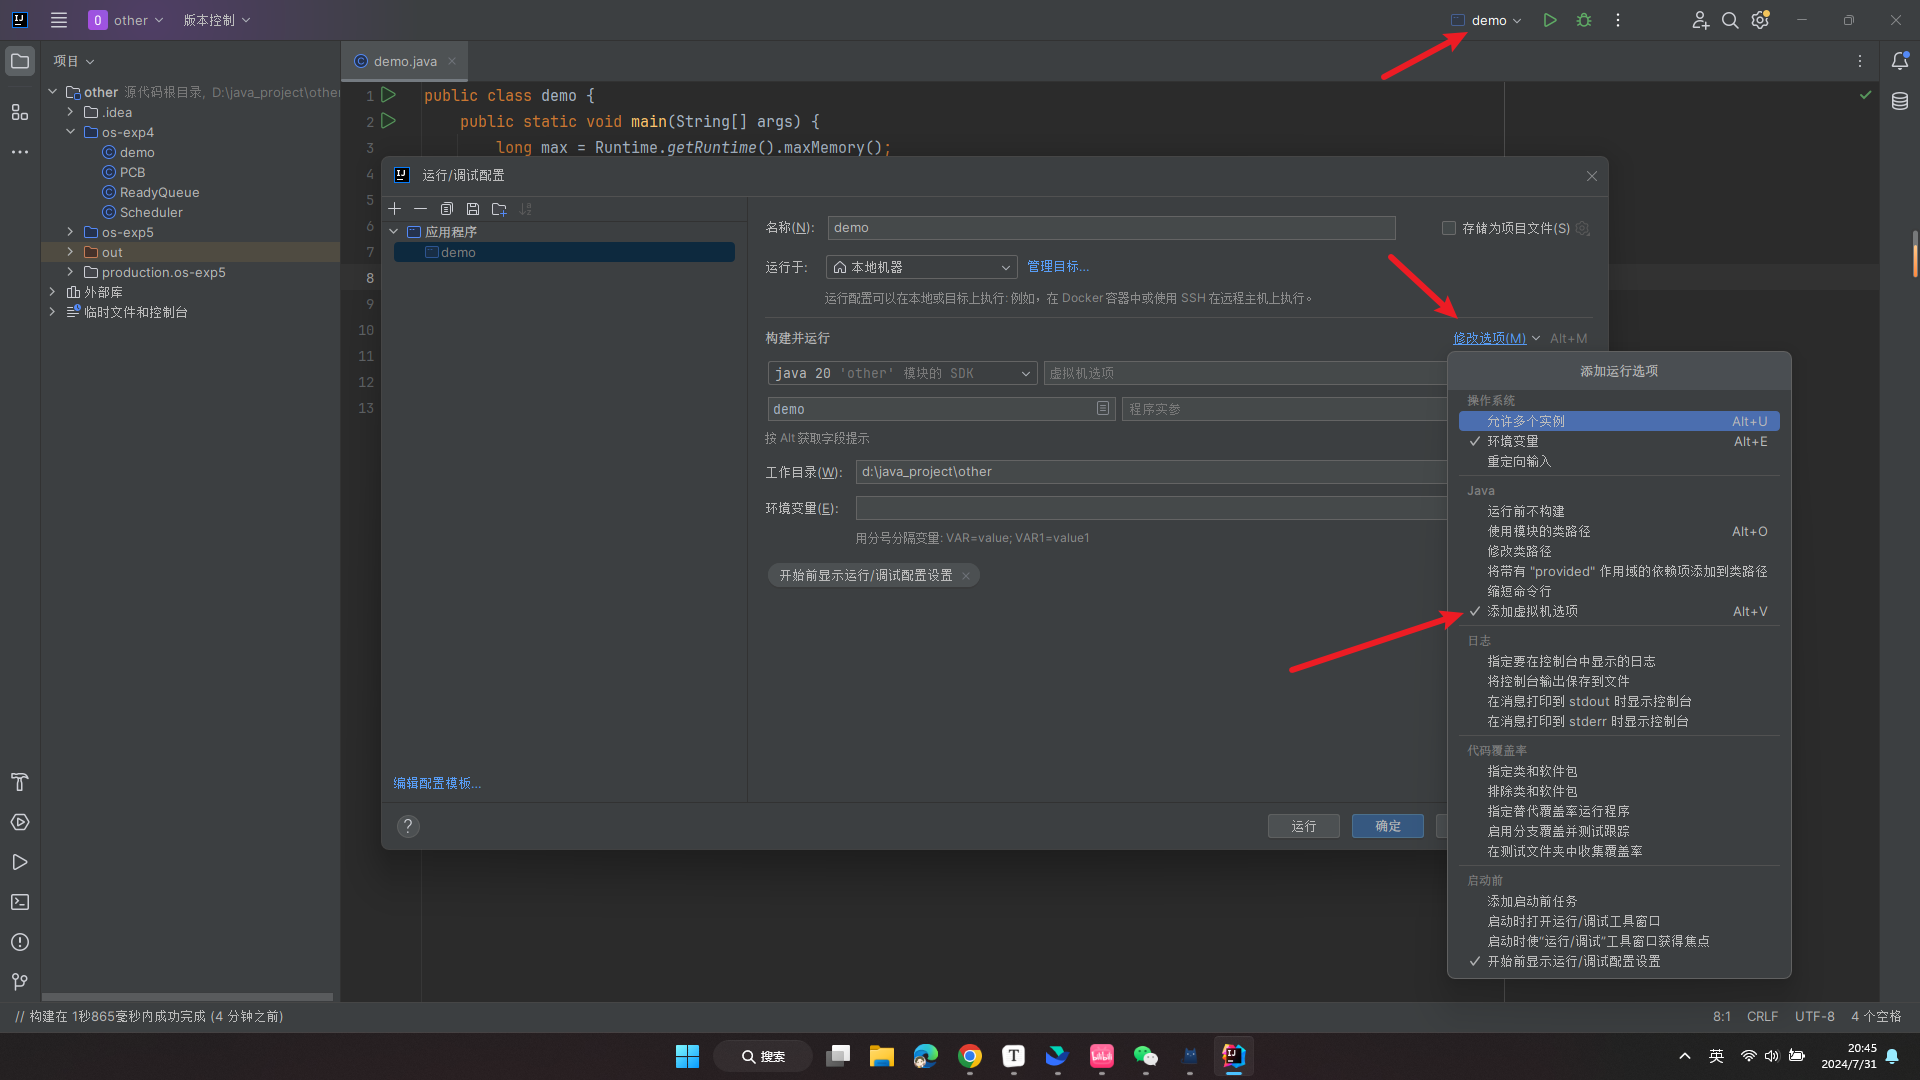Open the Build hammer tool window
Image resolution: width=1920 pixels, height=1080 pixels.
pyautogui.click(x=20, y=782)
